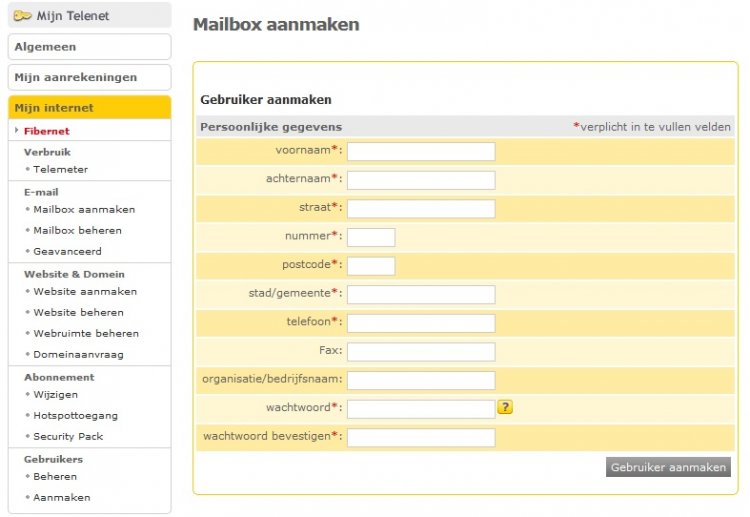Select Website aanmaken in sidebar

point(85,292)
